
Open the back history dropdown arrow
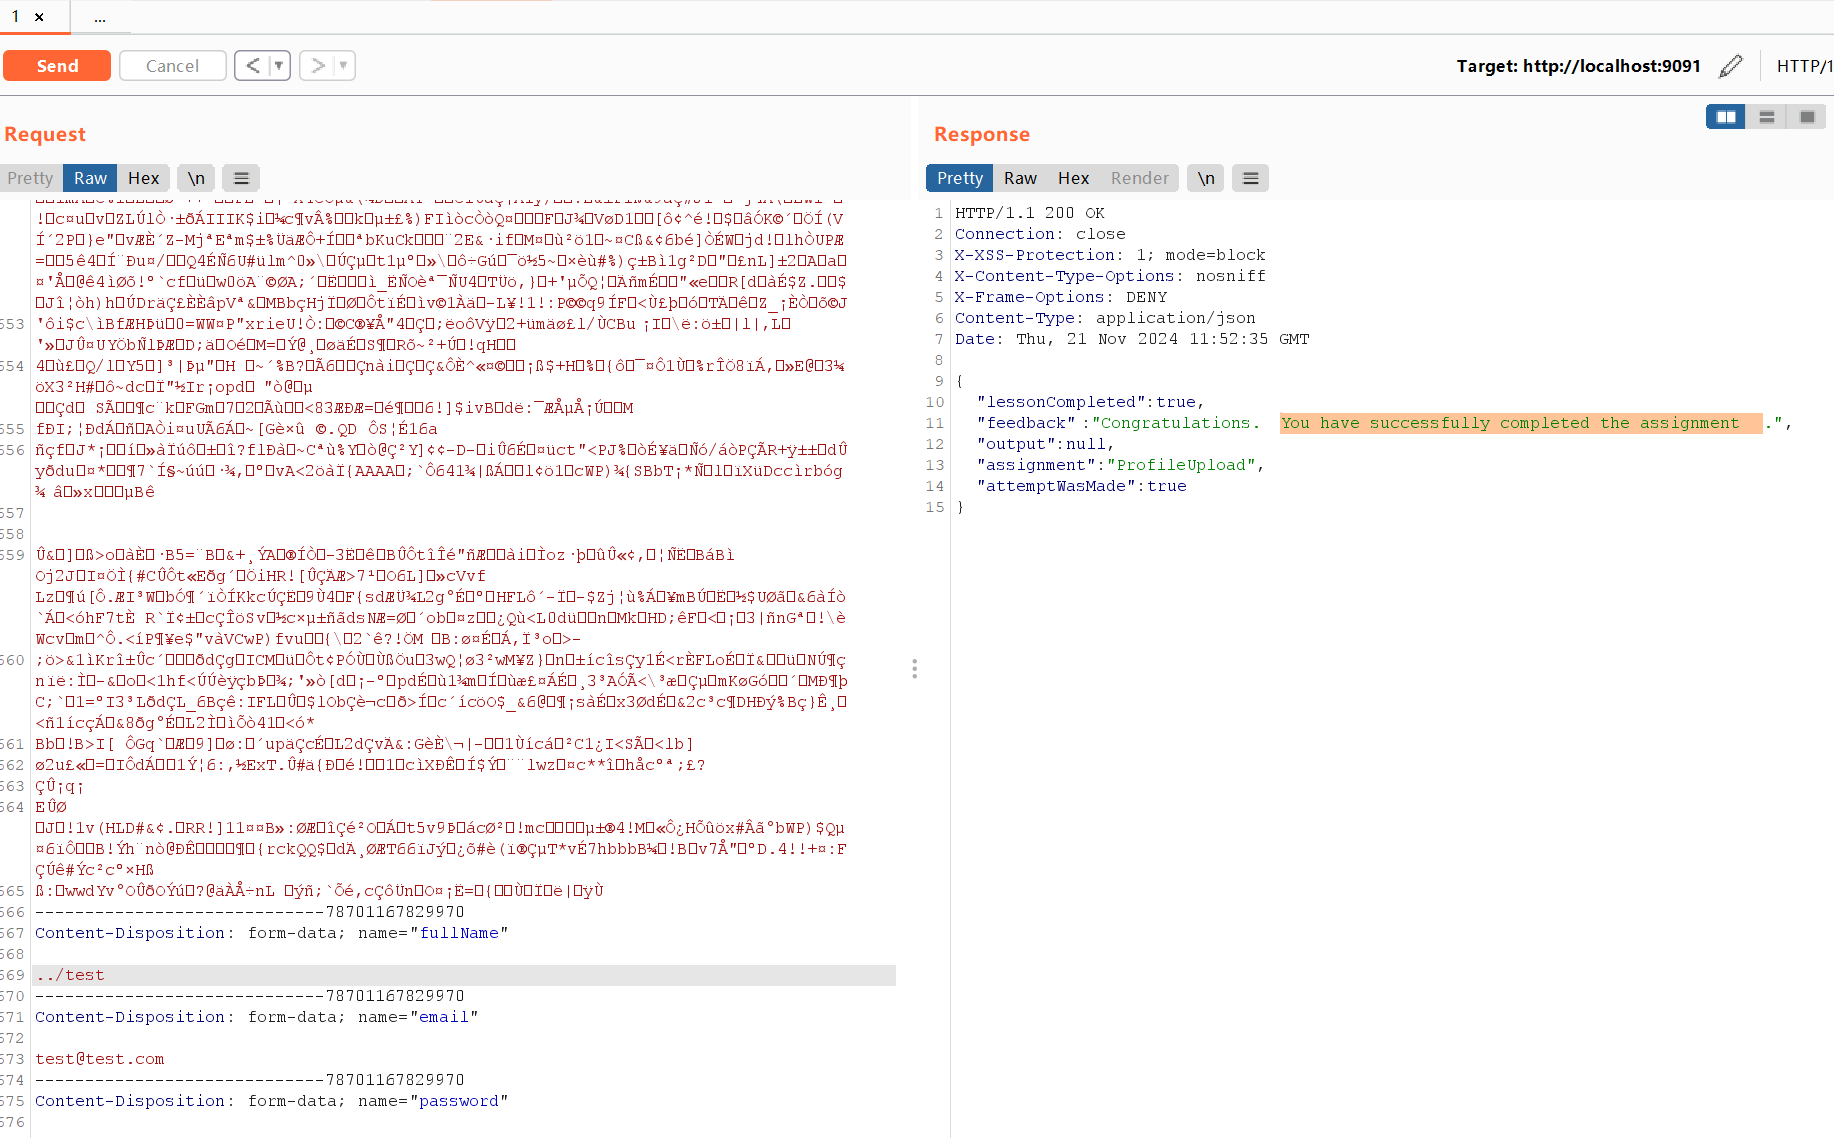click(279, 66)
